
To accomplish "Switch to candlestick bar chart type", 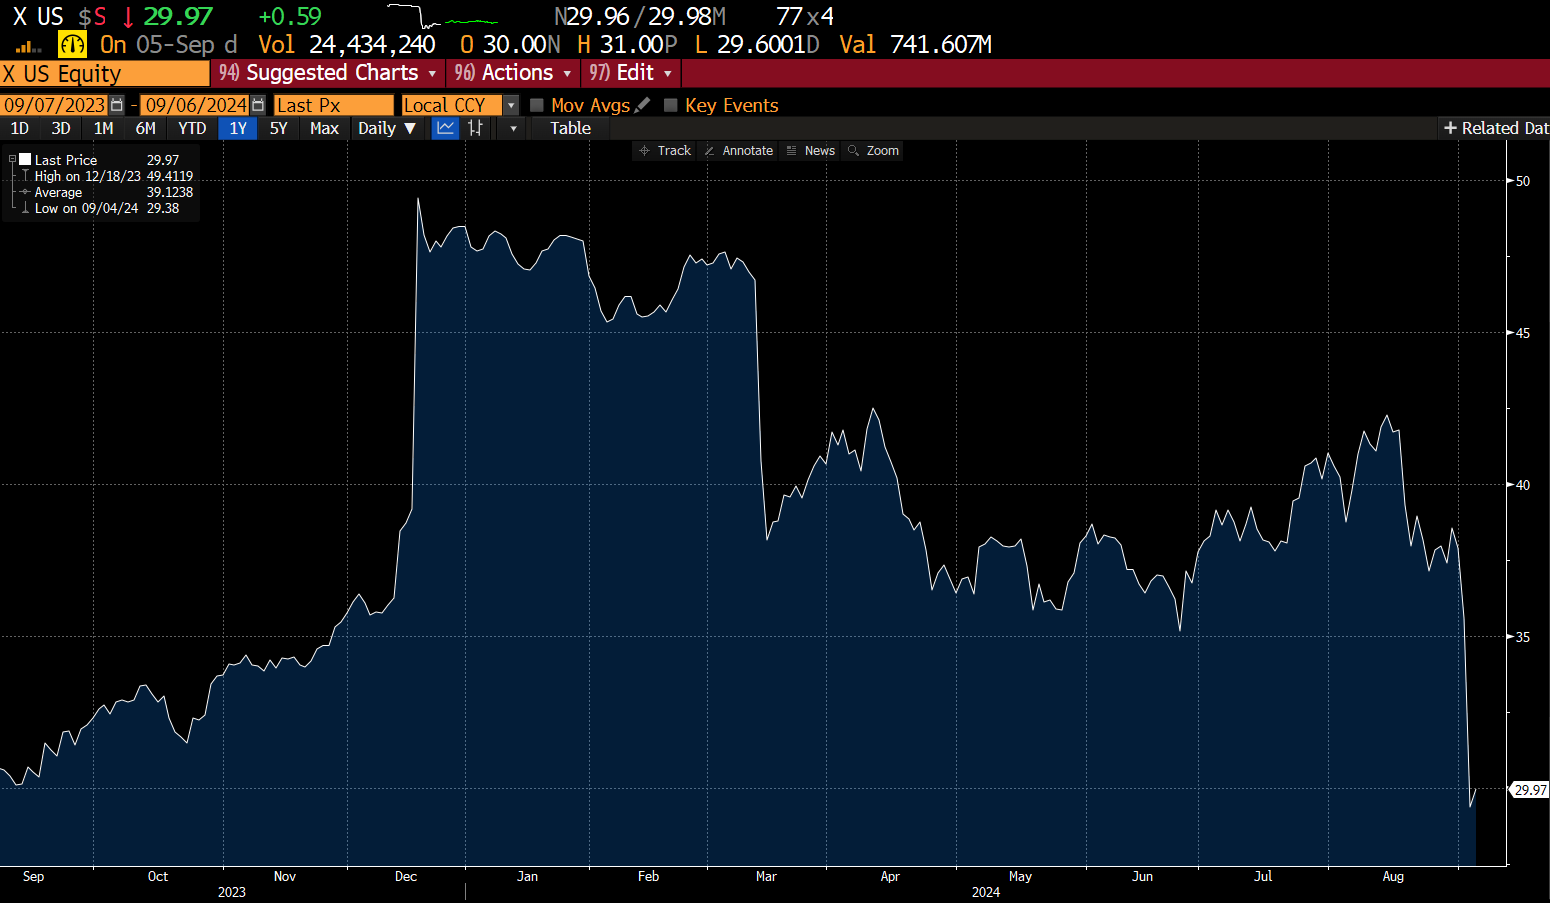I will (476, 128).
